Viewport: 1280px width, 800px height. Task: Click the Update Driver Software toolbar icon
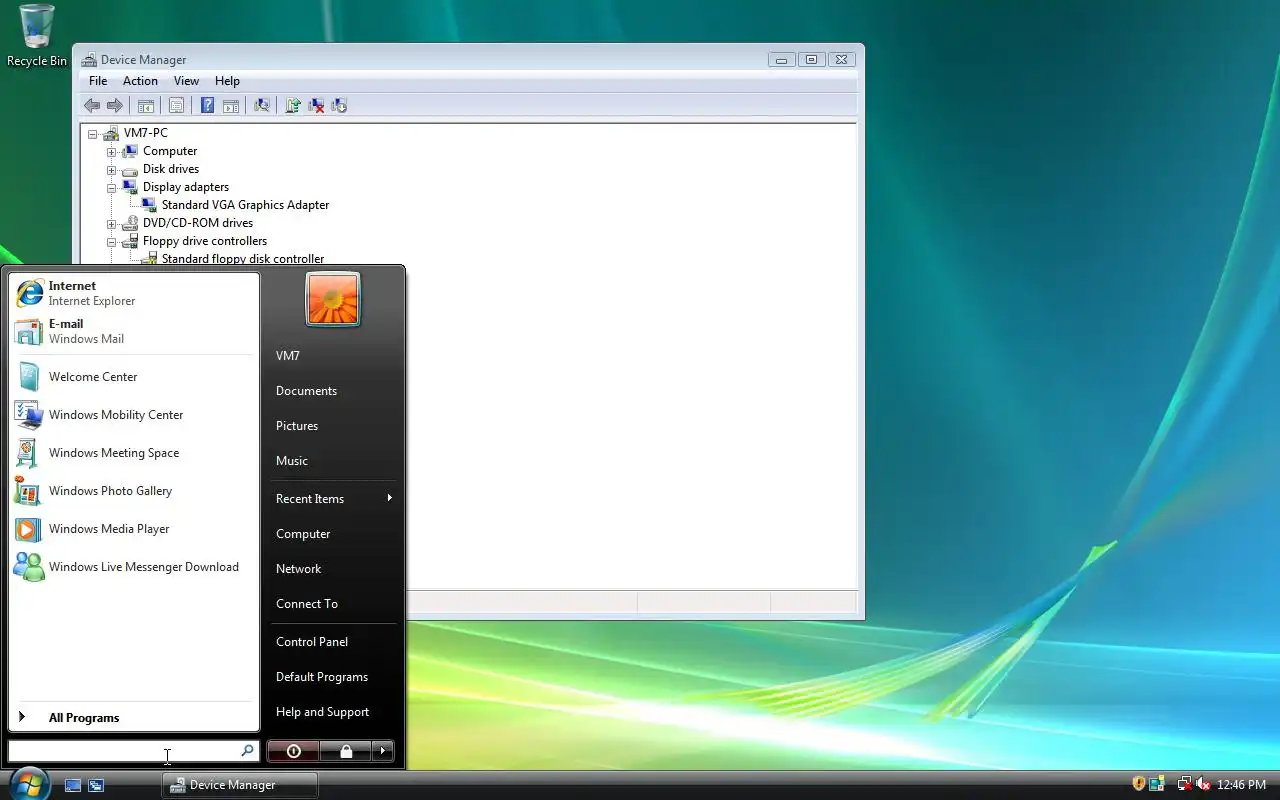(293, 105)
